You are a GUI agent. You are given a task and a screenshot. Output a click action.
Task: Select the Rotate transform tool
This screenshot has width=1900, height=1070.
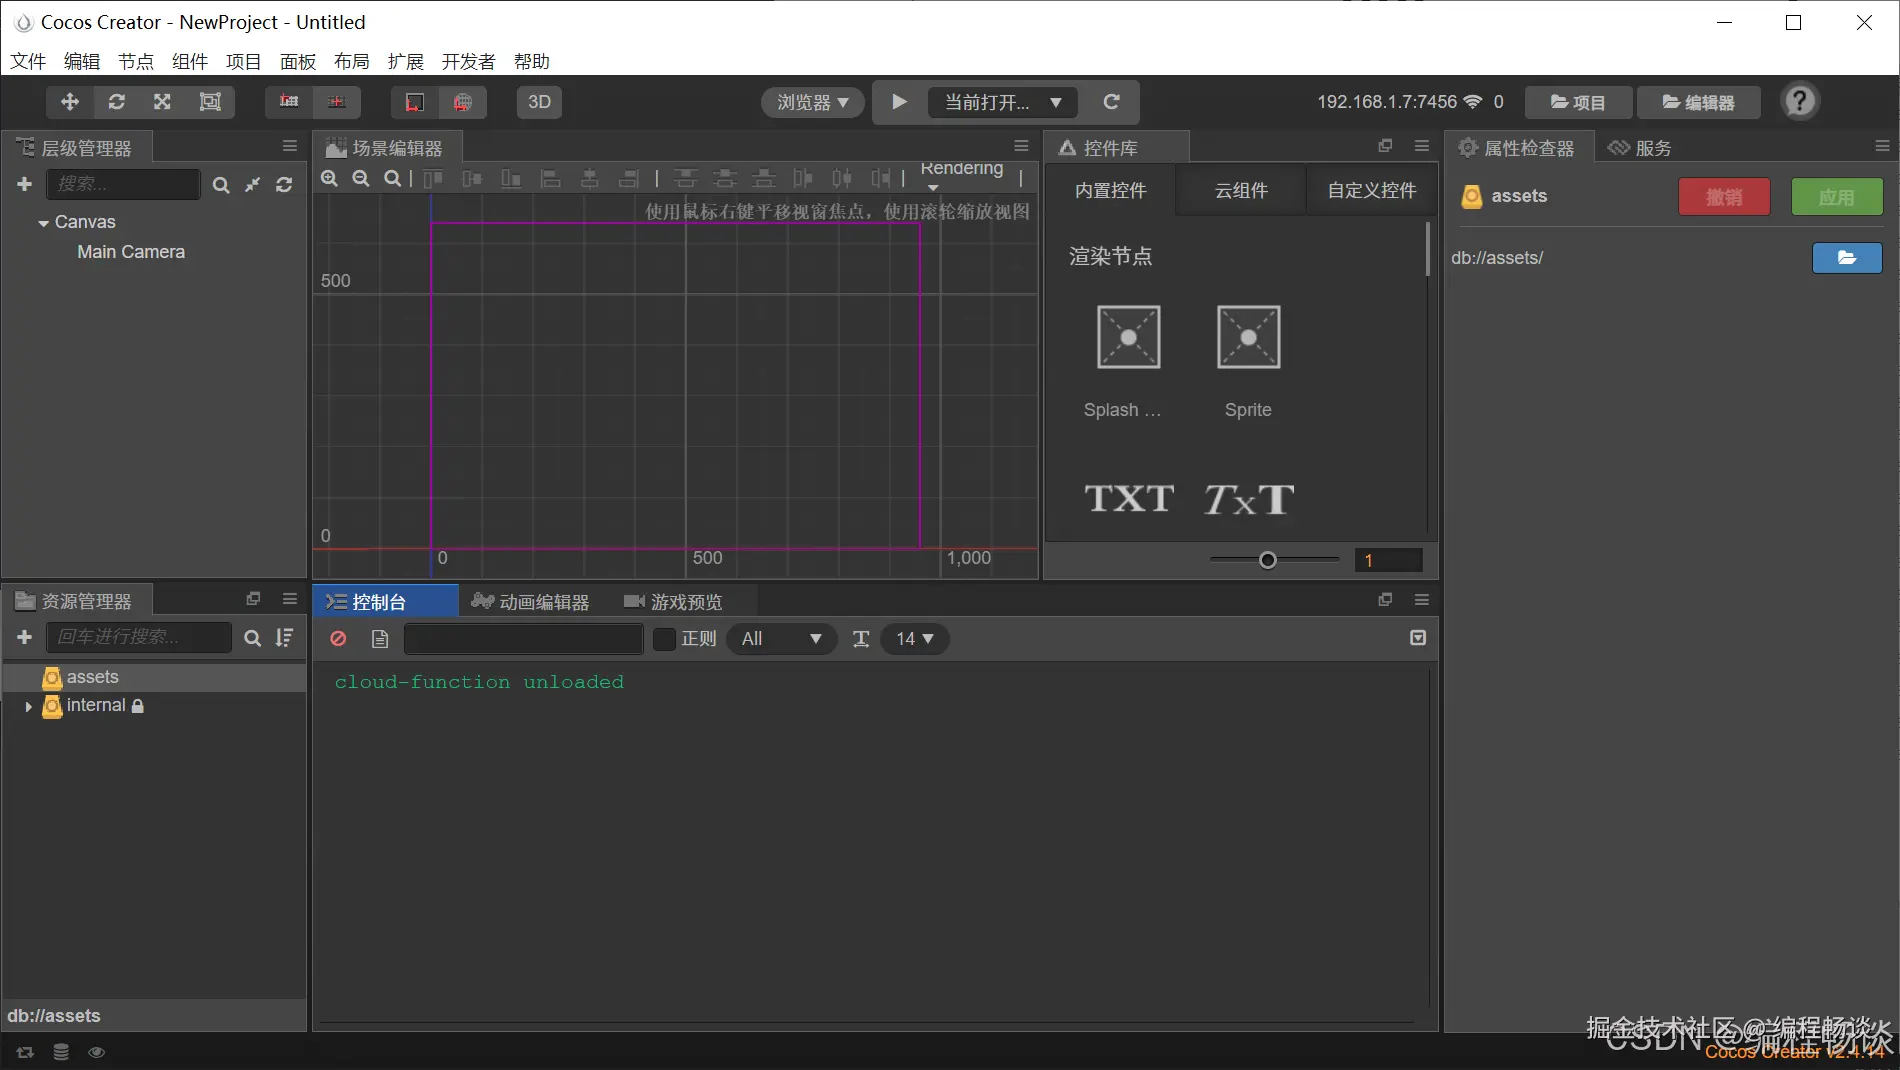116,101
